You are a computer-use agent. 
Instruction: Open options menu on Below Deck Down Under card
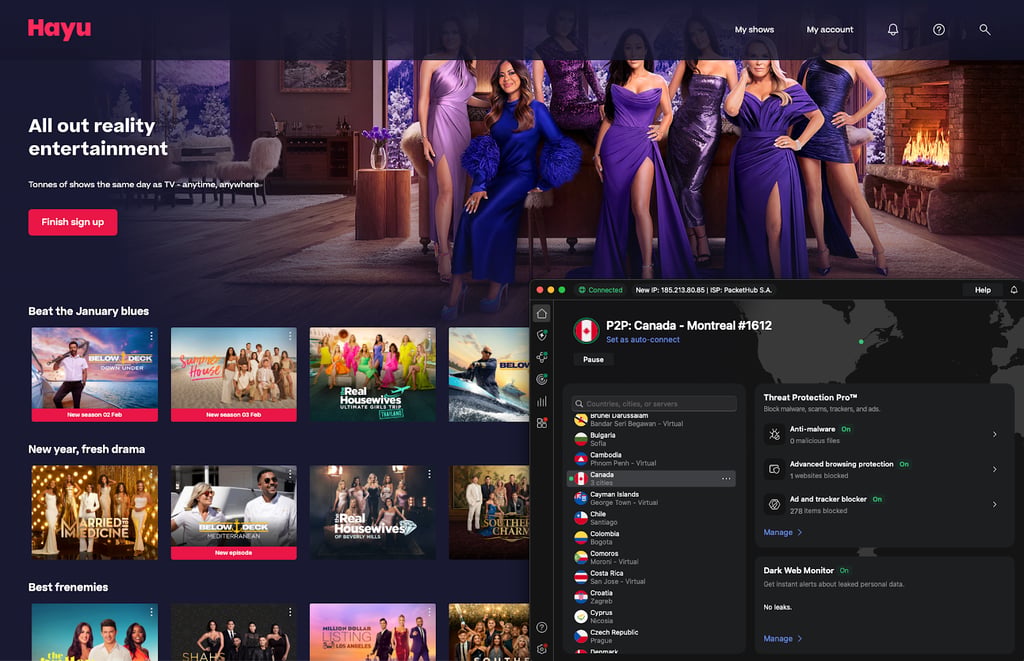pos(152,336)
